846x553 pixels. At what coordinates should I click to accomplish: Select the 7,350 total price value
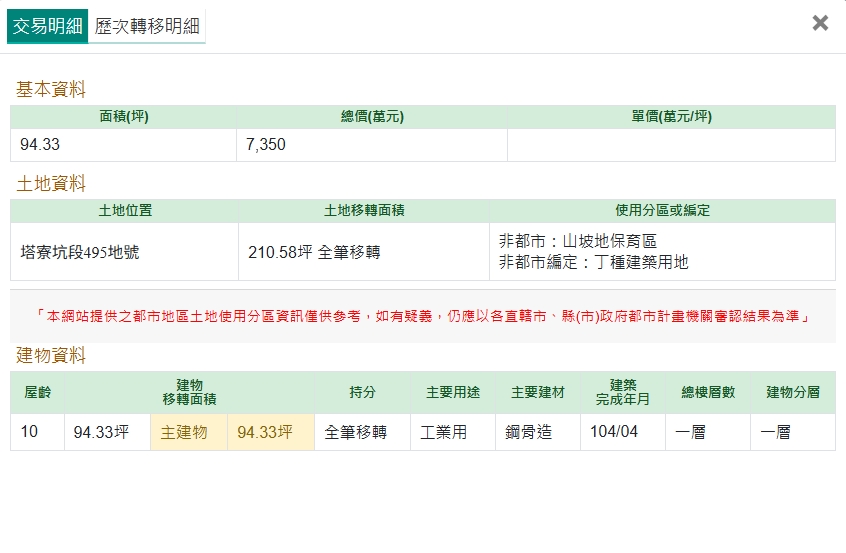266,145
